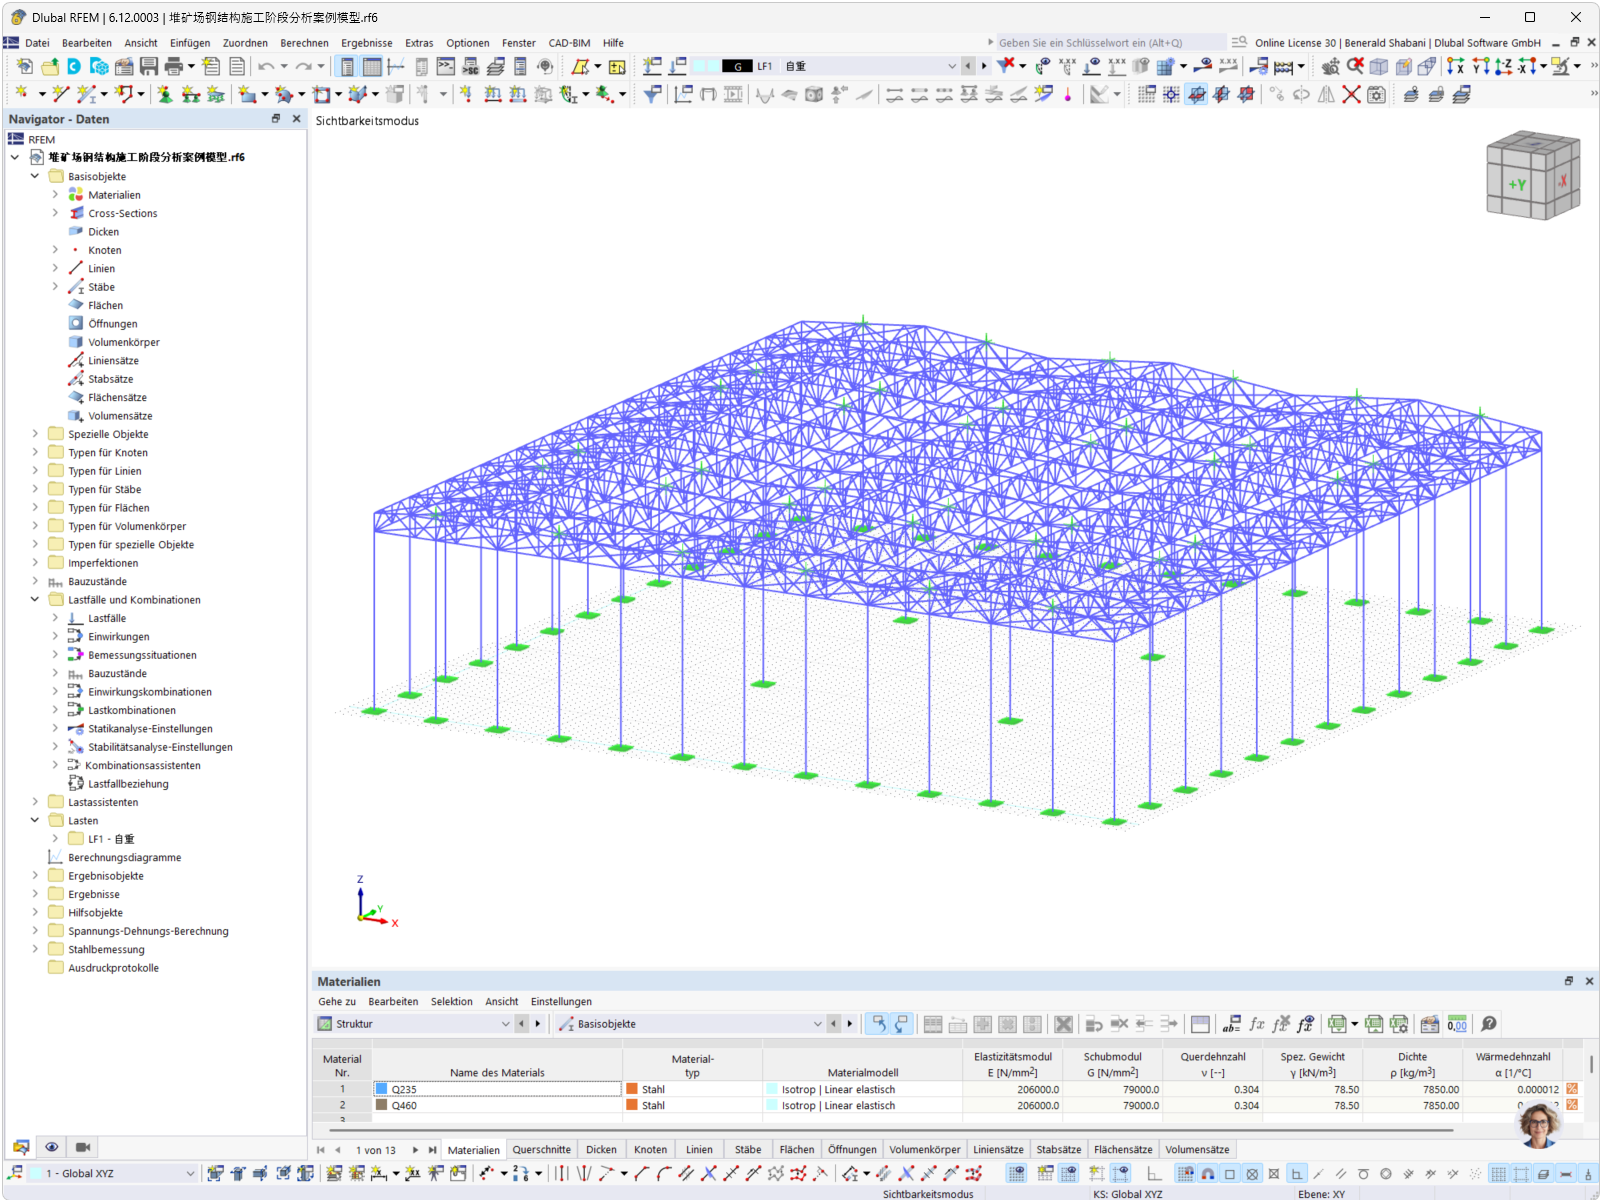The width and height of the screenshot is (1600, 1200).
Task: Expand the Lastfälle tree branch
Action: coord(57,618)
